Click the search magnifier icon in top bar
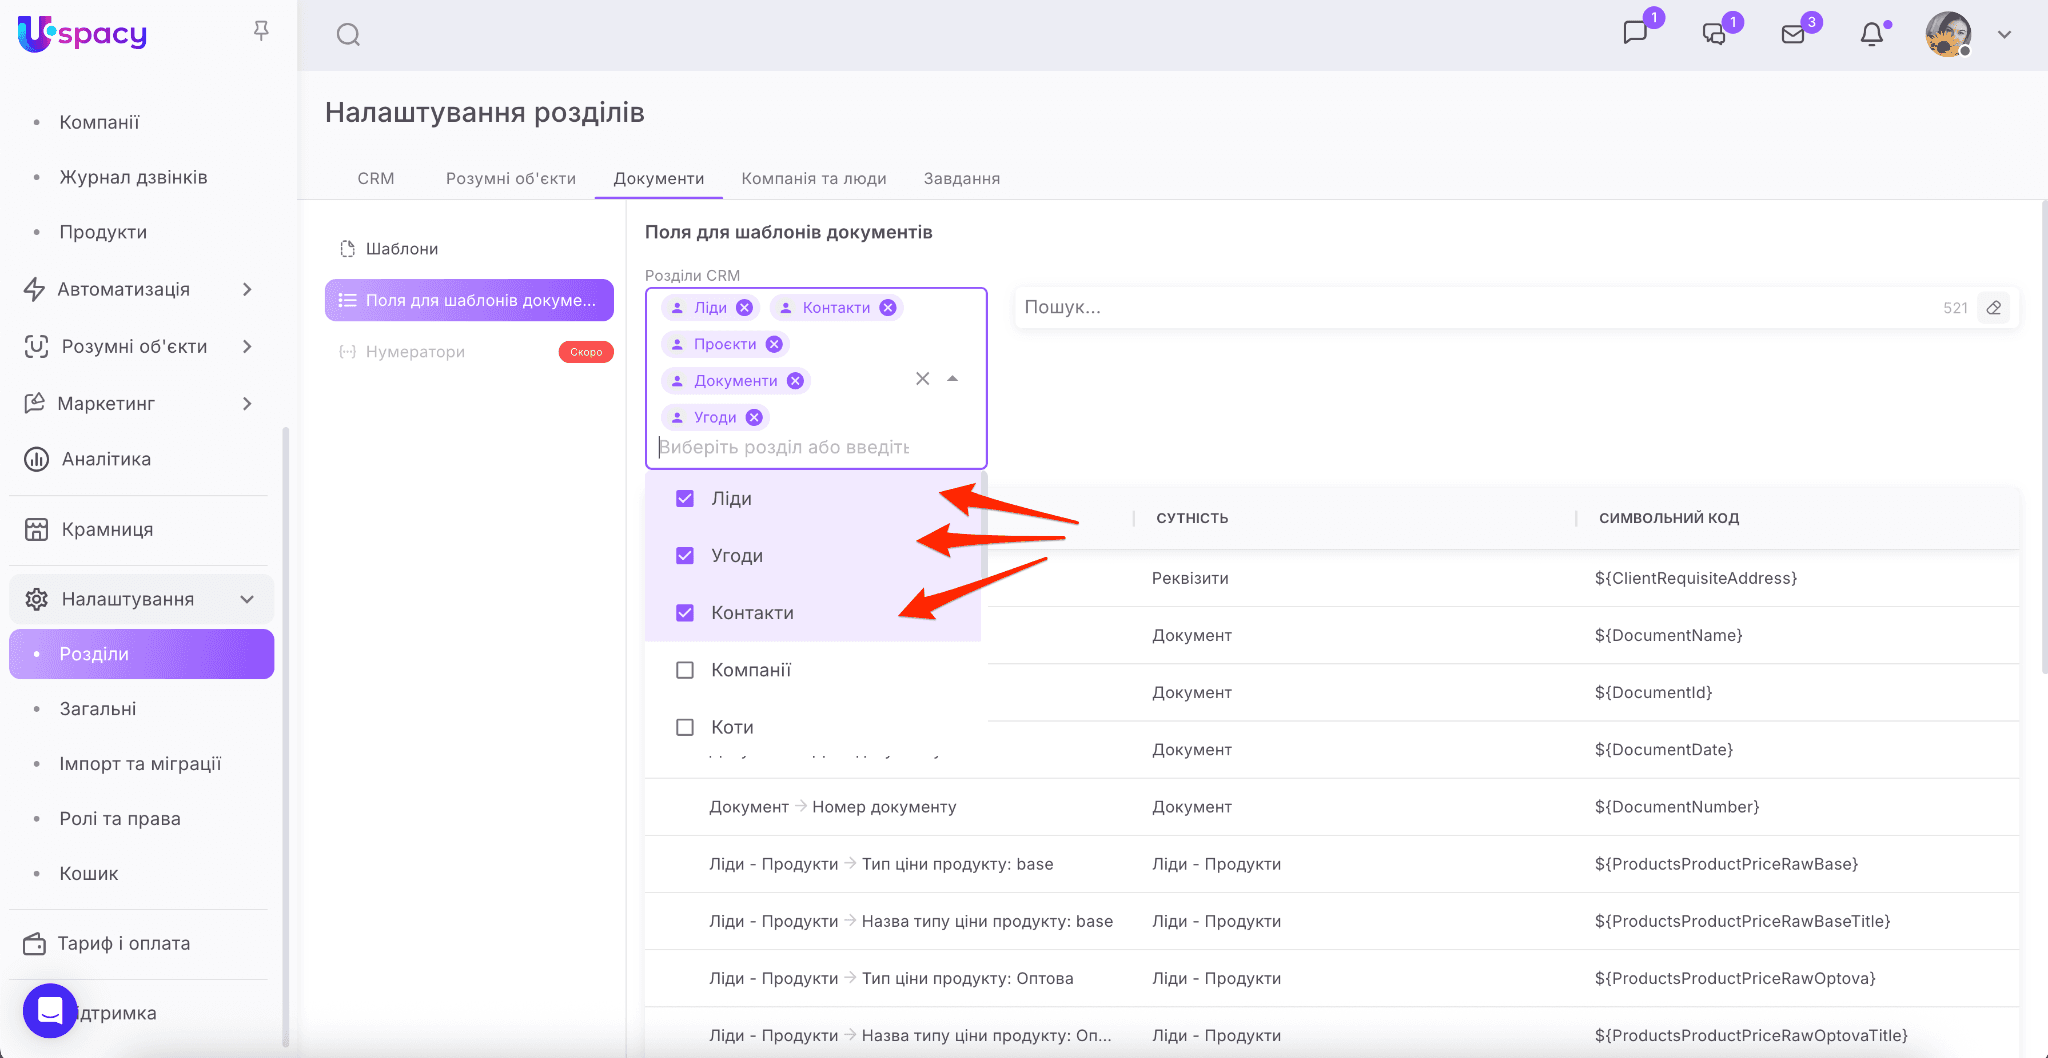2048x1058 pixels. click(x=348, y=35)
